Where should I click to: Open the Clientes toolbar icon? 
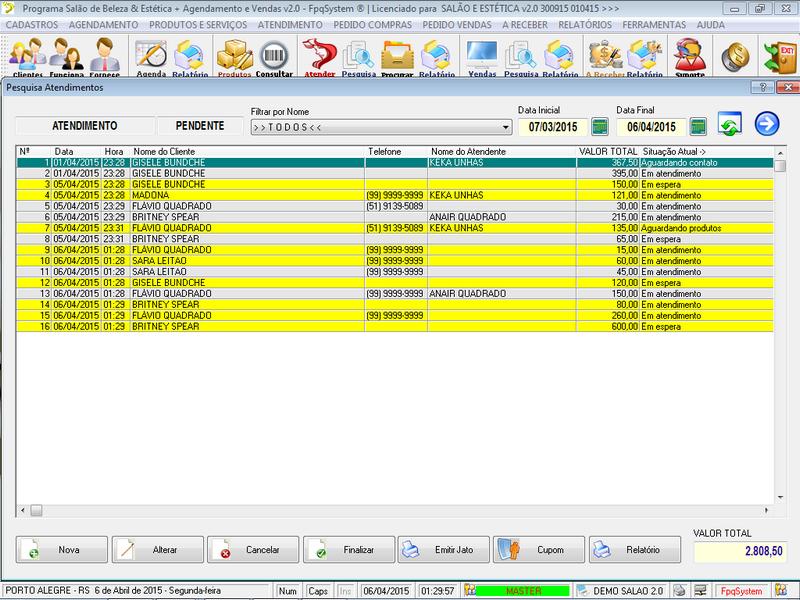(x=27, y=56)
